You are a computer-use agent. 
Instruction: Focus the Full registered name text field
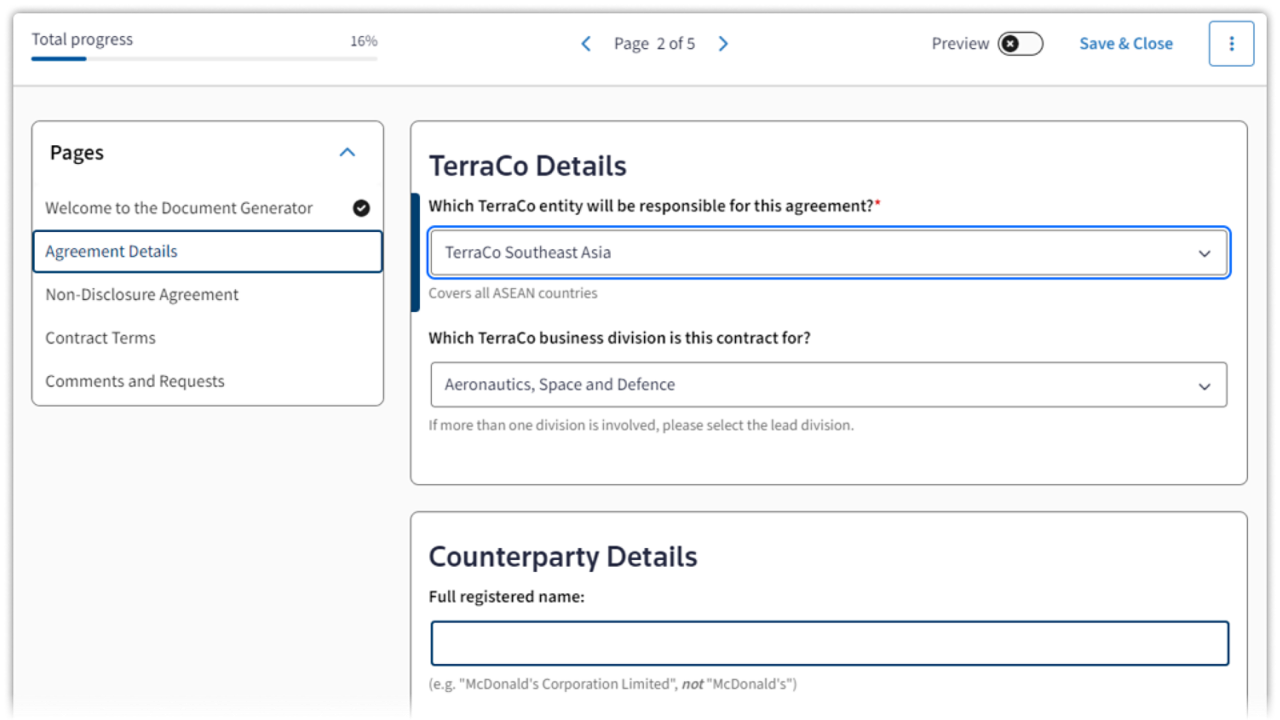point(829,644)
